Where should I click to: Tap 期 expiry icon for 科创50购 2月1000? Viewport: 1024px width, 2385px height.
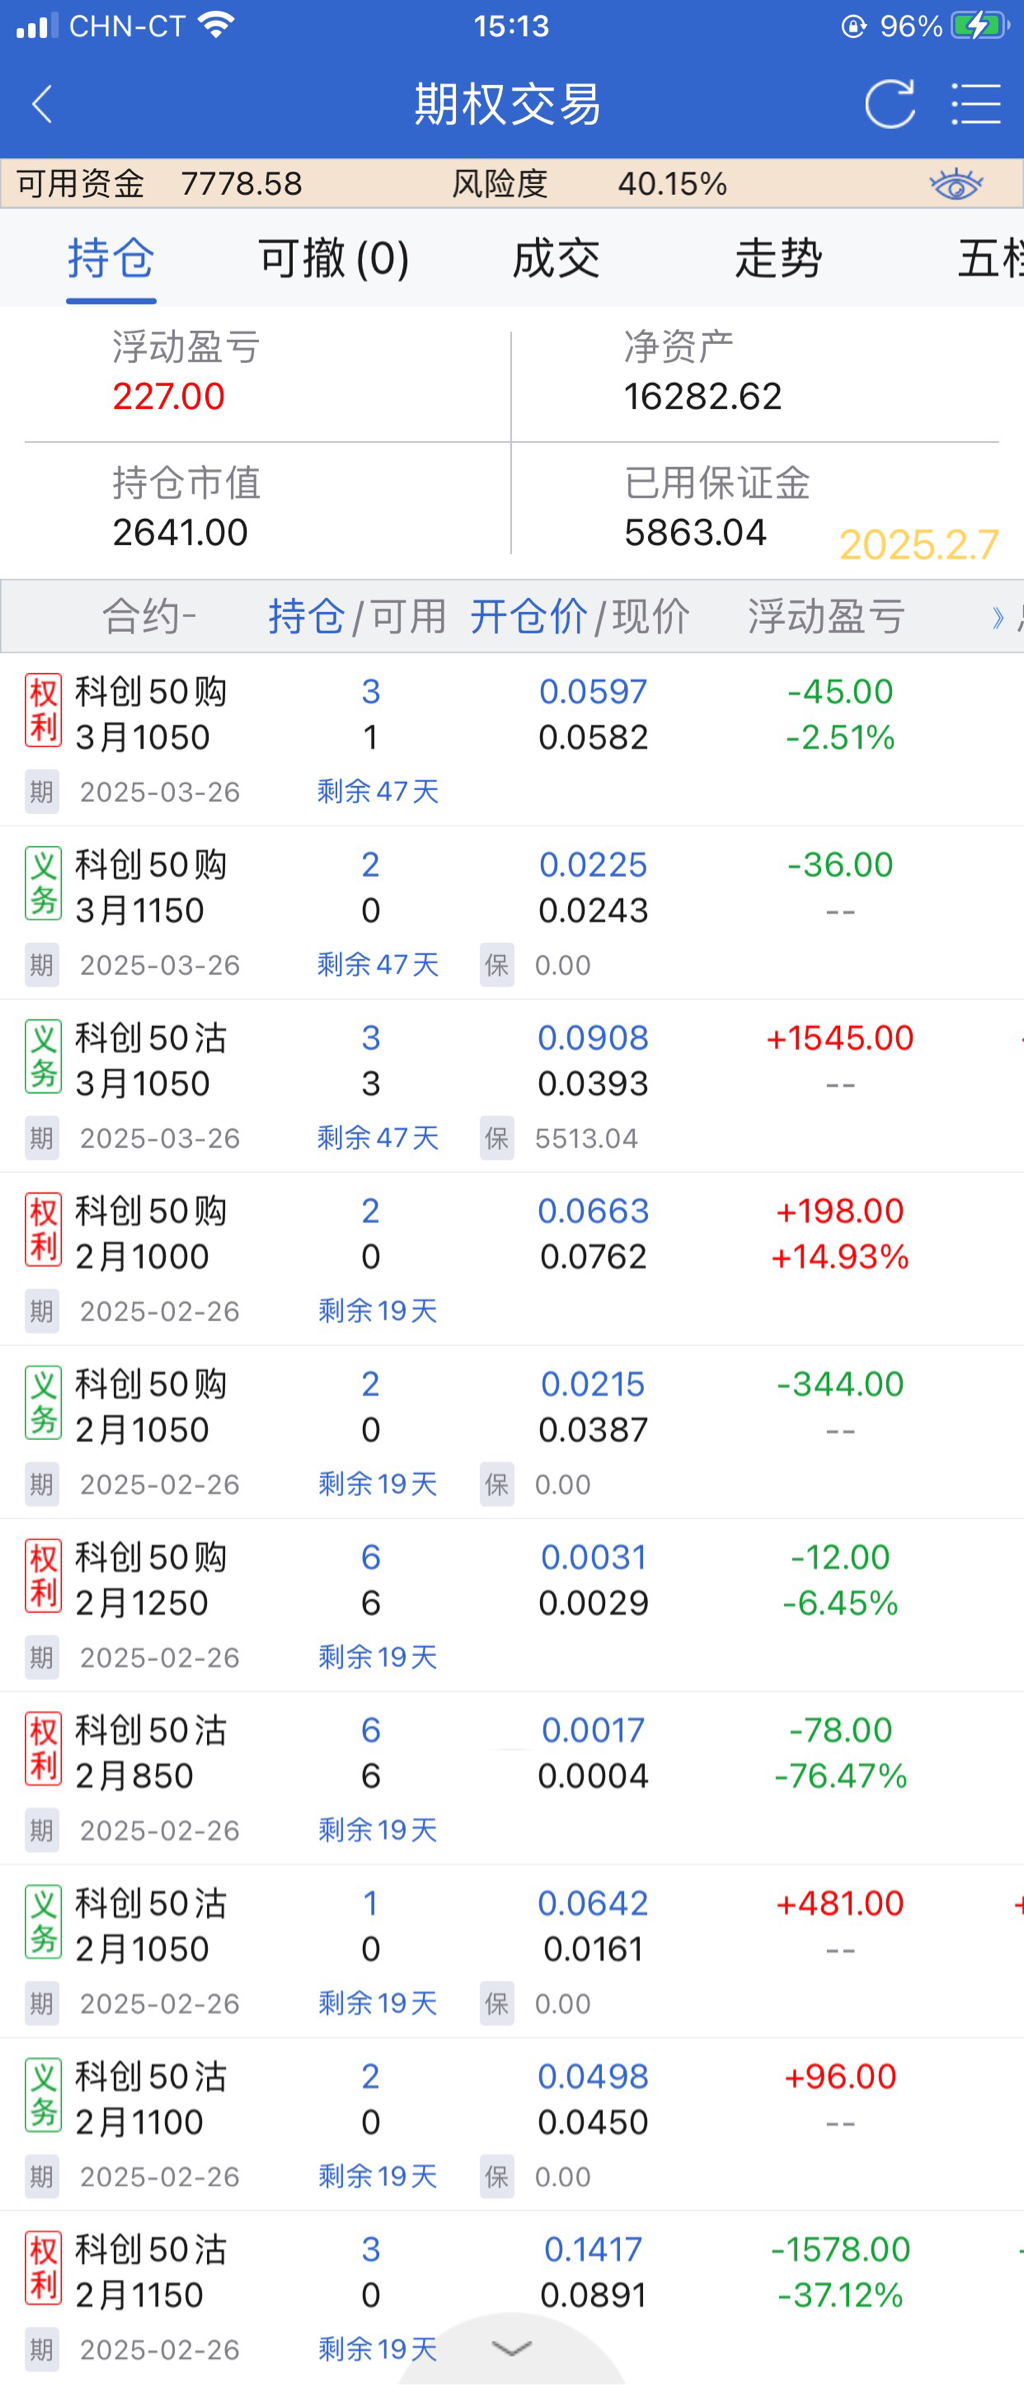point(42,1311)
